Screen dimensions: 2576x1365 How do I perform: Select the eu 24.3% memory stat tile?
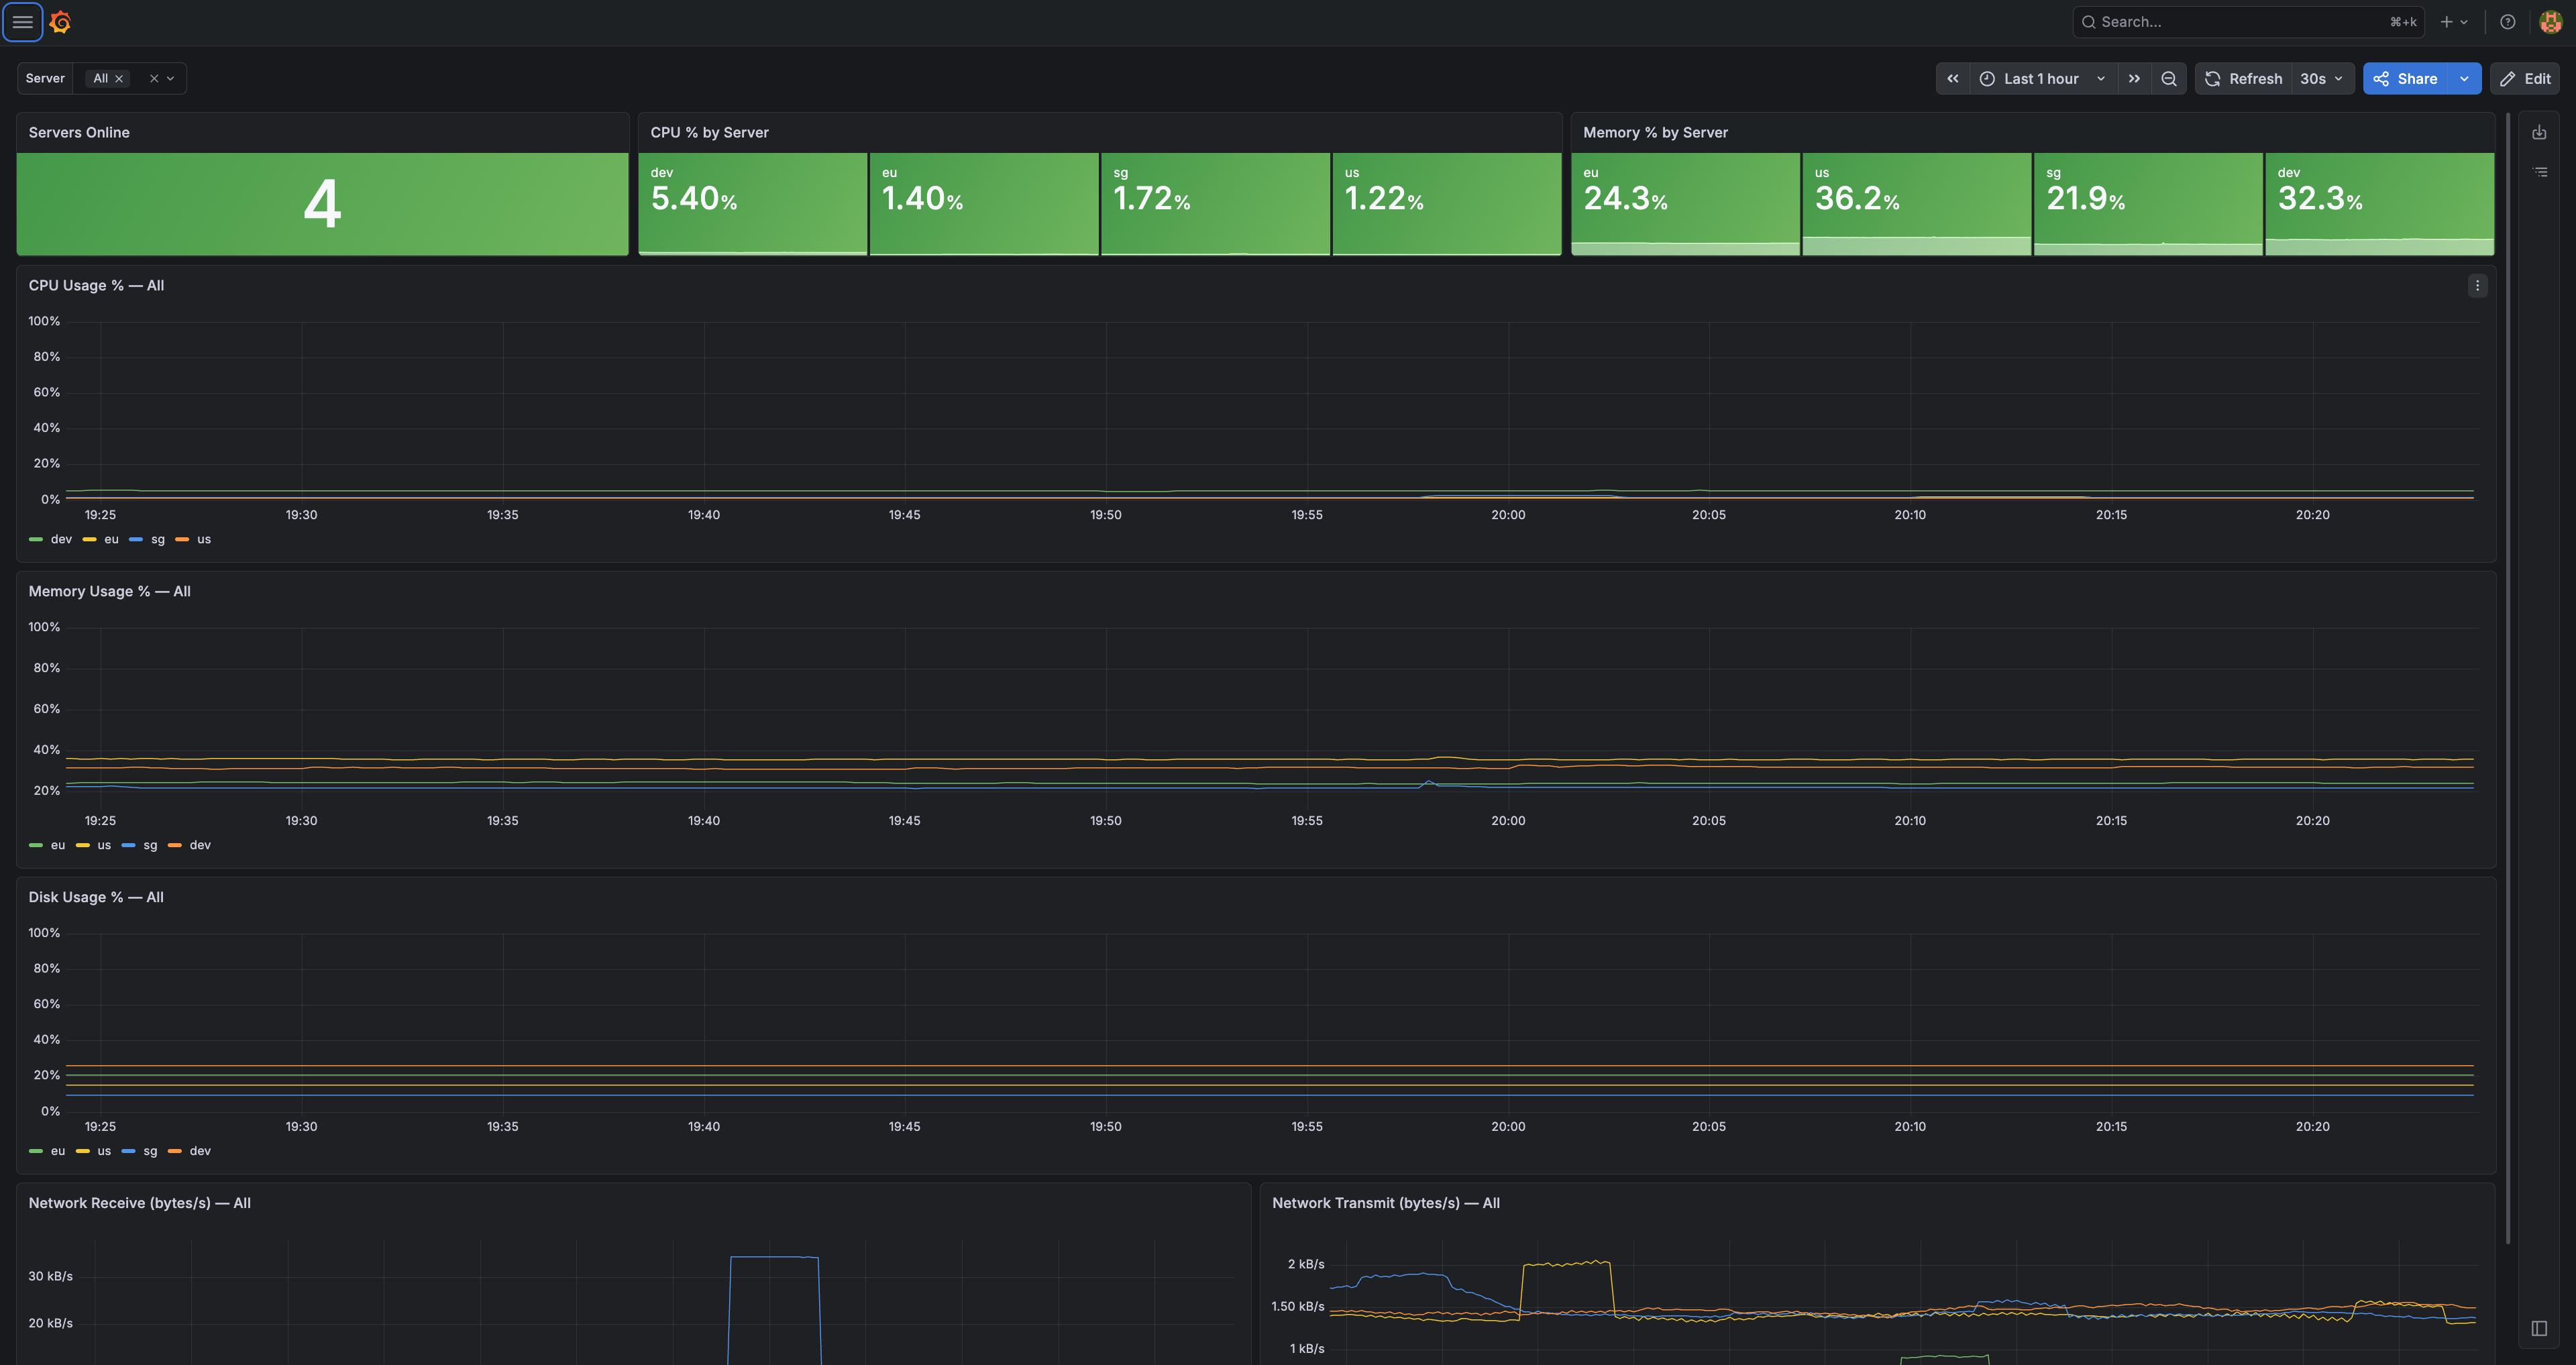pyautogui.click(x=1685, y=204)
